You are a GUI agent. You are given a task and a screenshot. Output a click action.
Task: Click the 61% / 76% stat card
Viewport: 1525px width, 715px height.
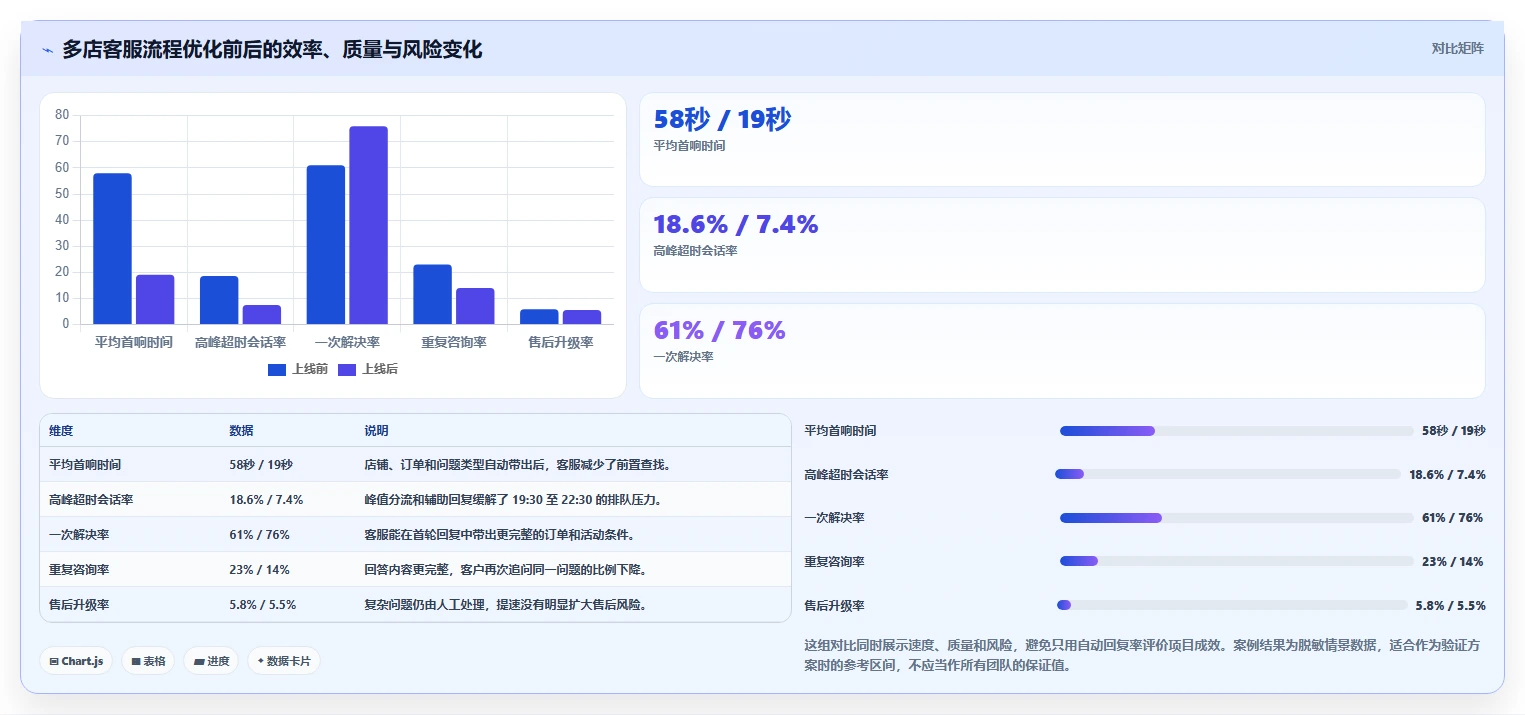pos(1062,351)
